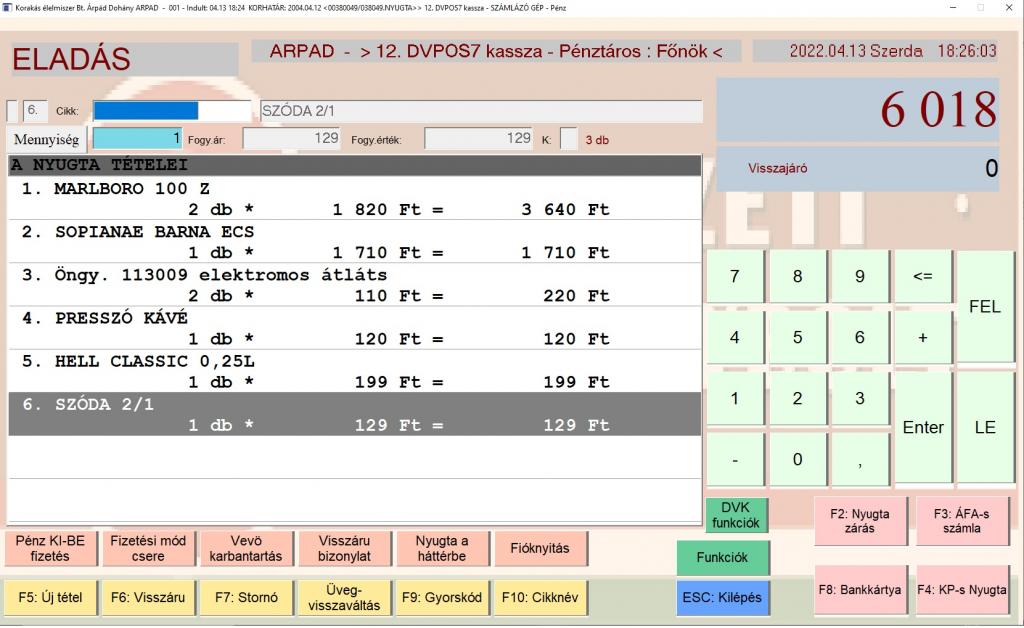Image resolution: width=1024 pixels, height=628 pixels.
Task: Exit using ESC: Kilépés button
Action: pyautogui.click(x=722, y=597)
